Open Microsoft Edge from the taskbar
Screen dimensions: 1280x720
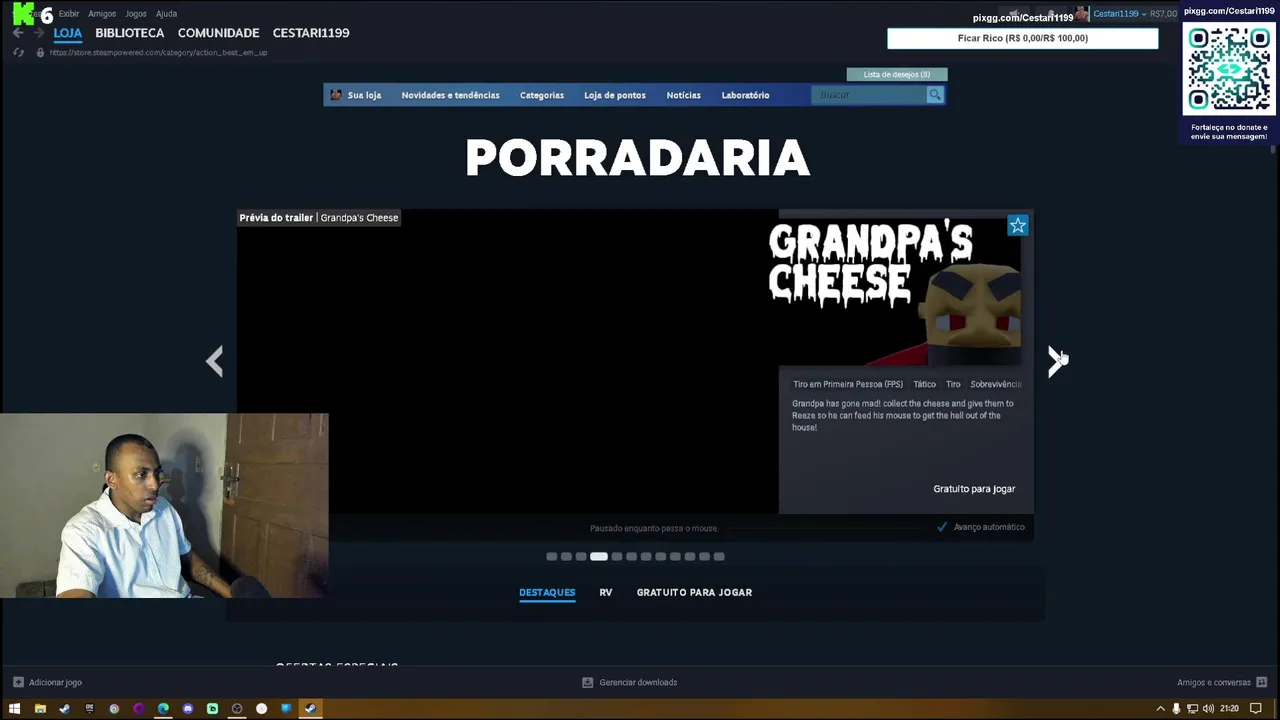coord(163,709)
